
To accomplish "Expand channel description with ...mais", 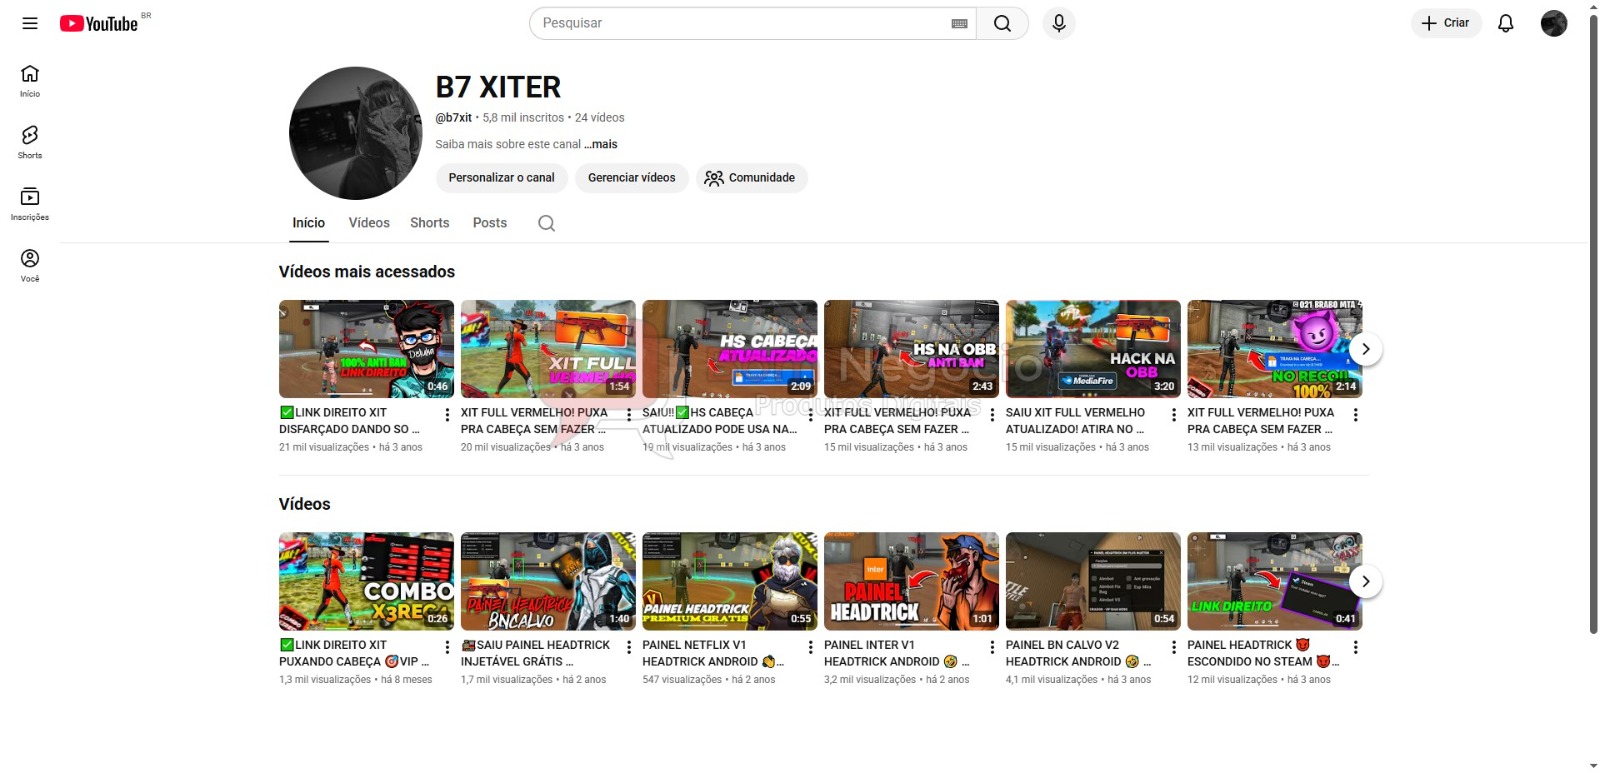I will pyautogui.click(x=601, y=144).
